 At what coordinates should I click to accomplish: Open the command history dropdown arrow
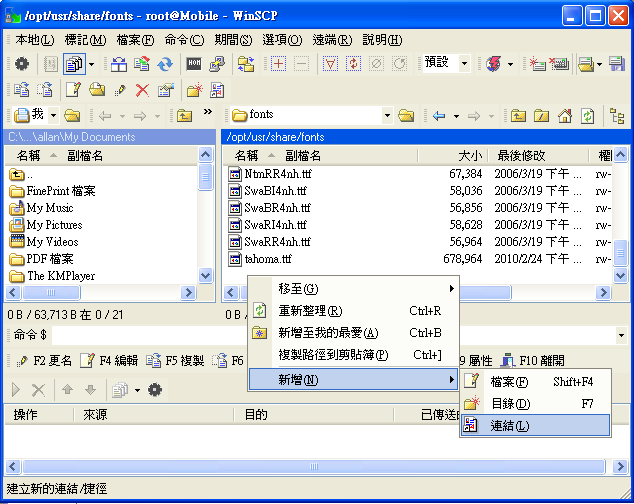[621, 335]
